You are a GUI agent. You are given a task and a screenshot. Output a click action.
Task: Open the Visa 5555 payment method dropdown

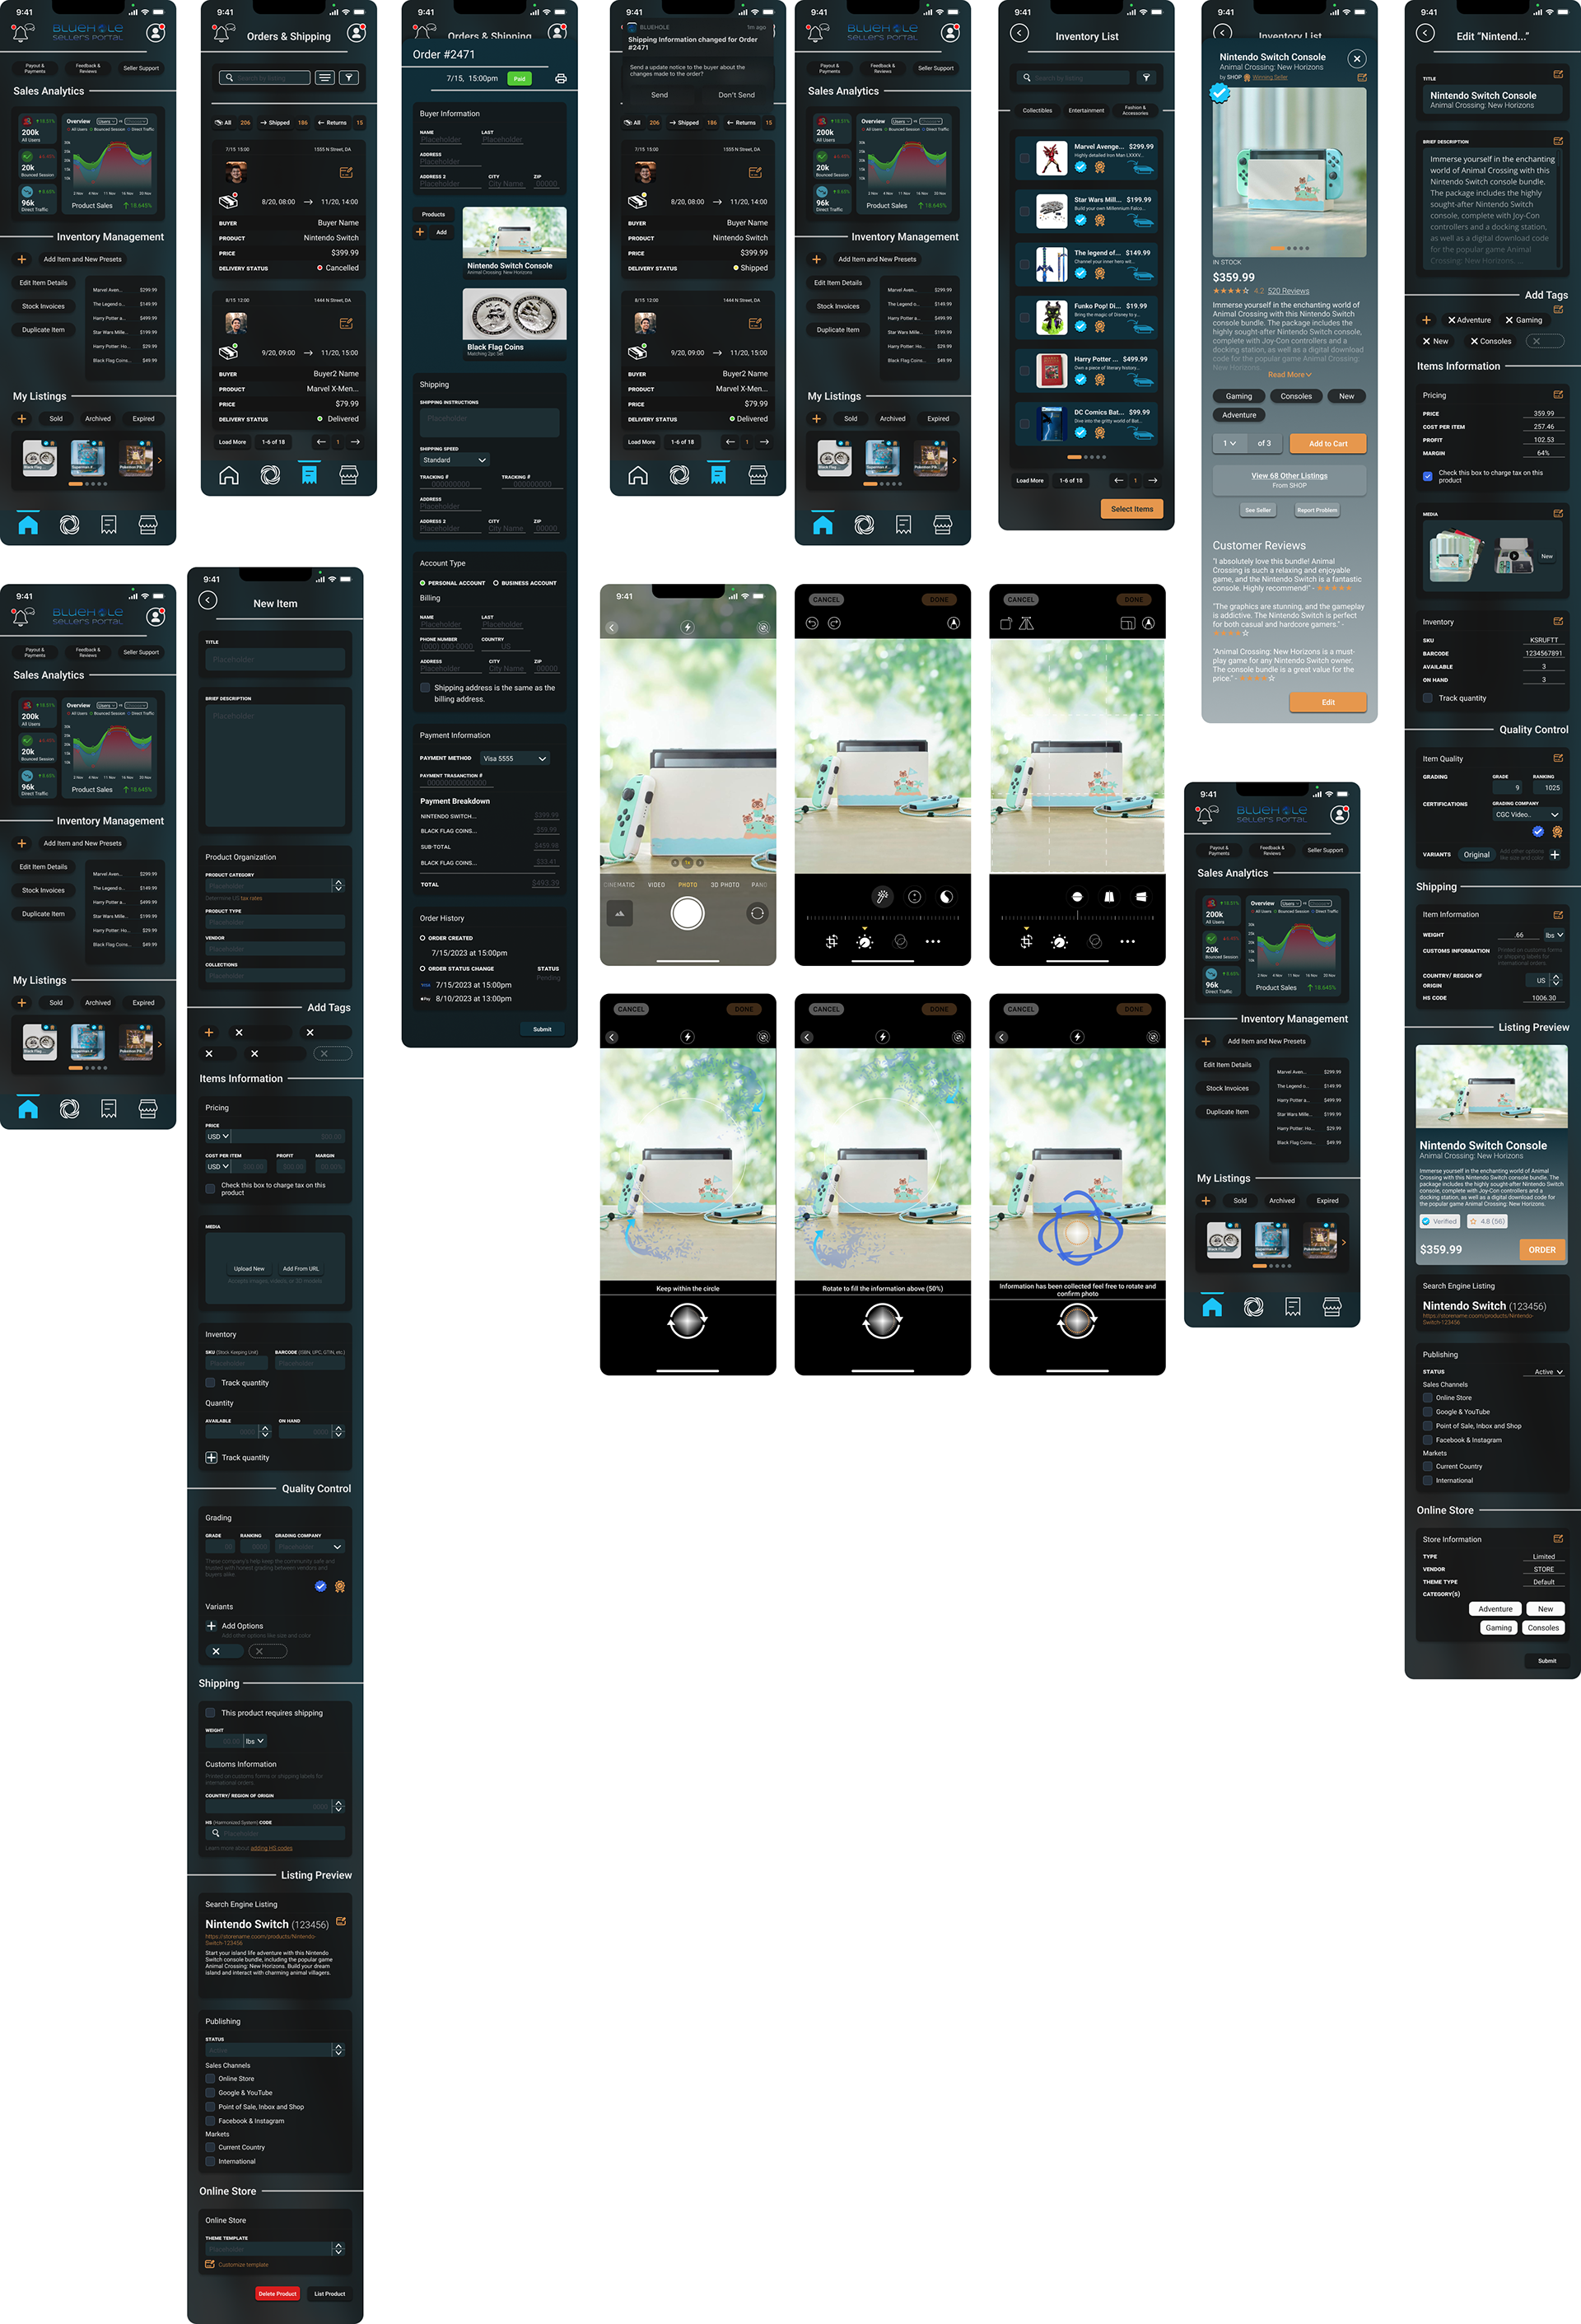click(x=514, y=758)
